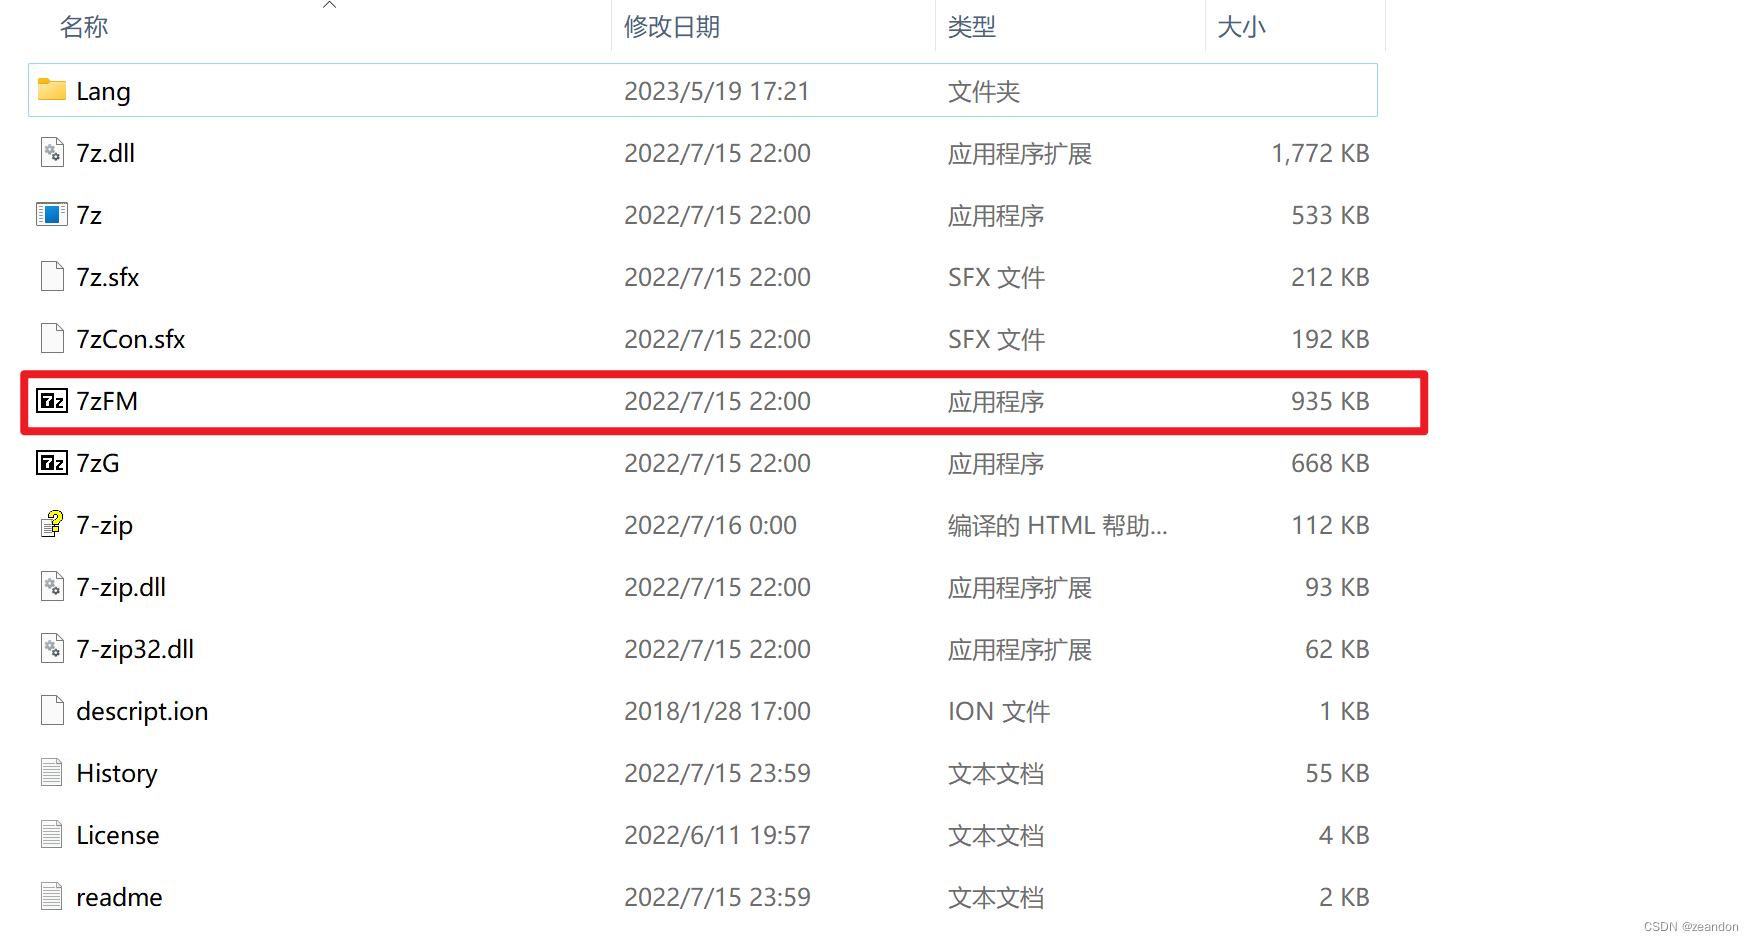Select the 7zG file name
Screen dimensions: 1754x941
coord(98,463)
